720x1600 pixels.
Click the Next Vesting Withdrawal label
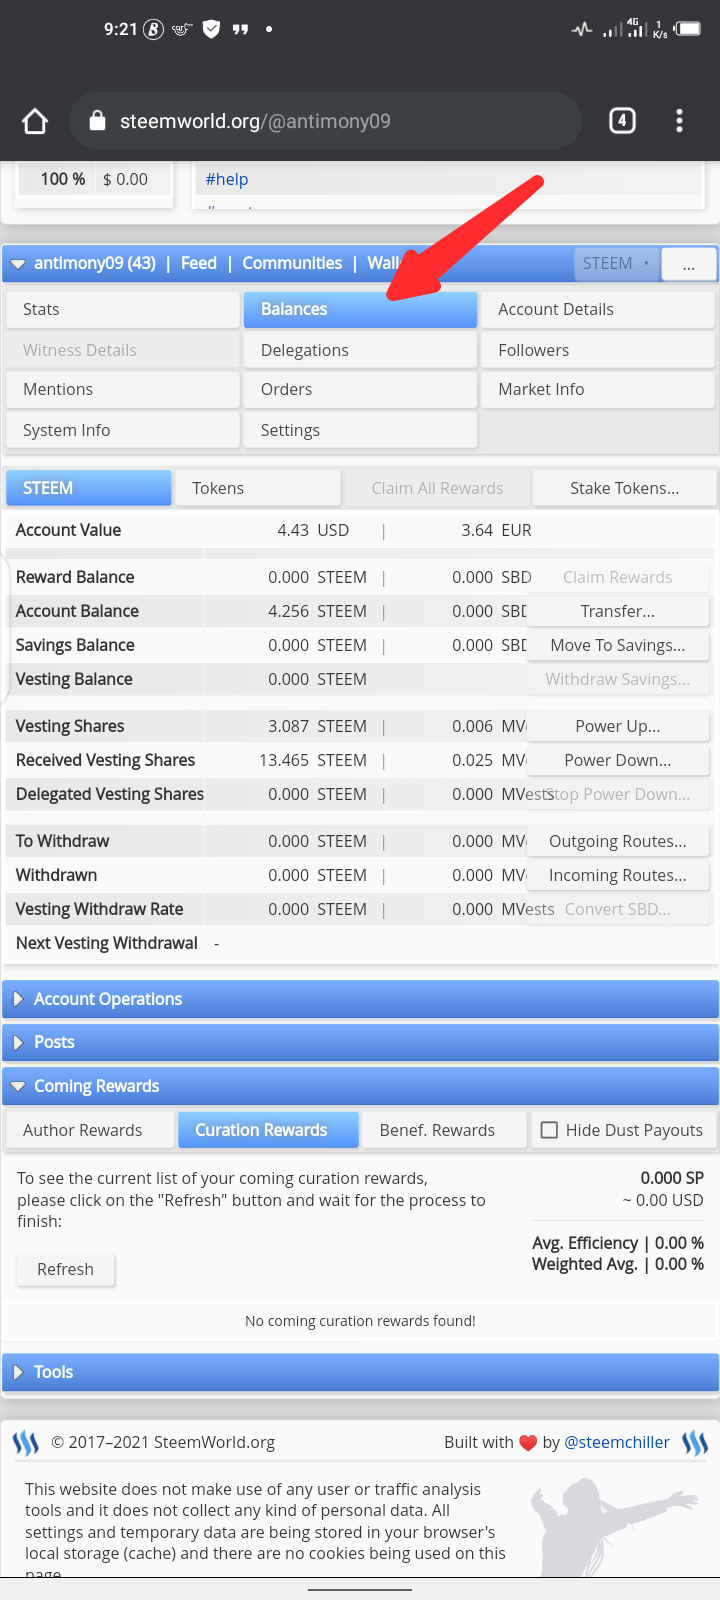[107, 943]
